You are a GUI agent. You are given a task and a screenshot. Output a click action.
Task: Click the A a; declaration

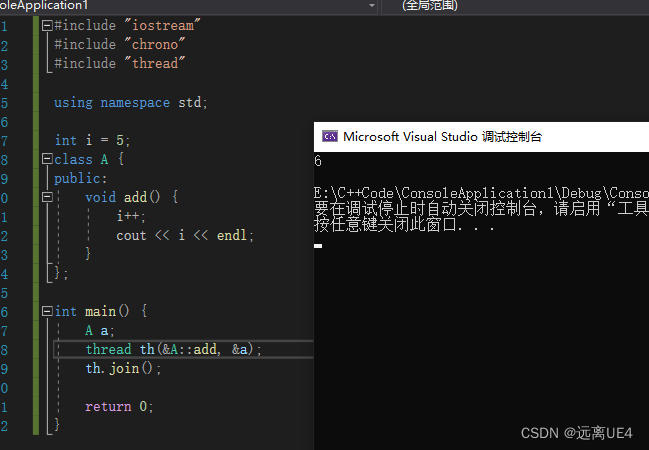[99, 330]
